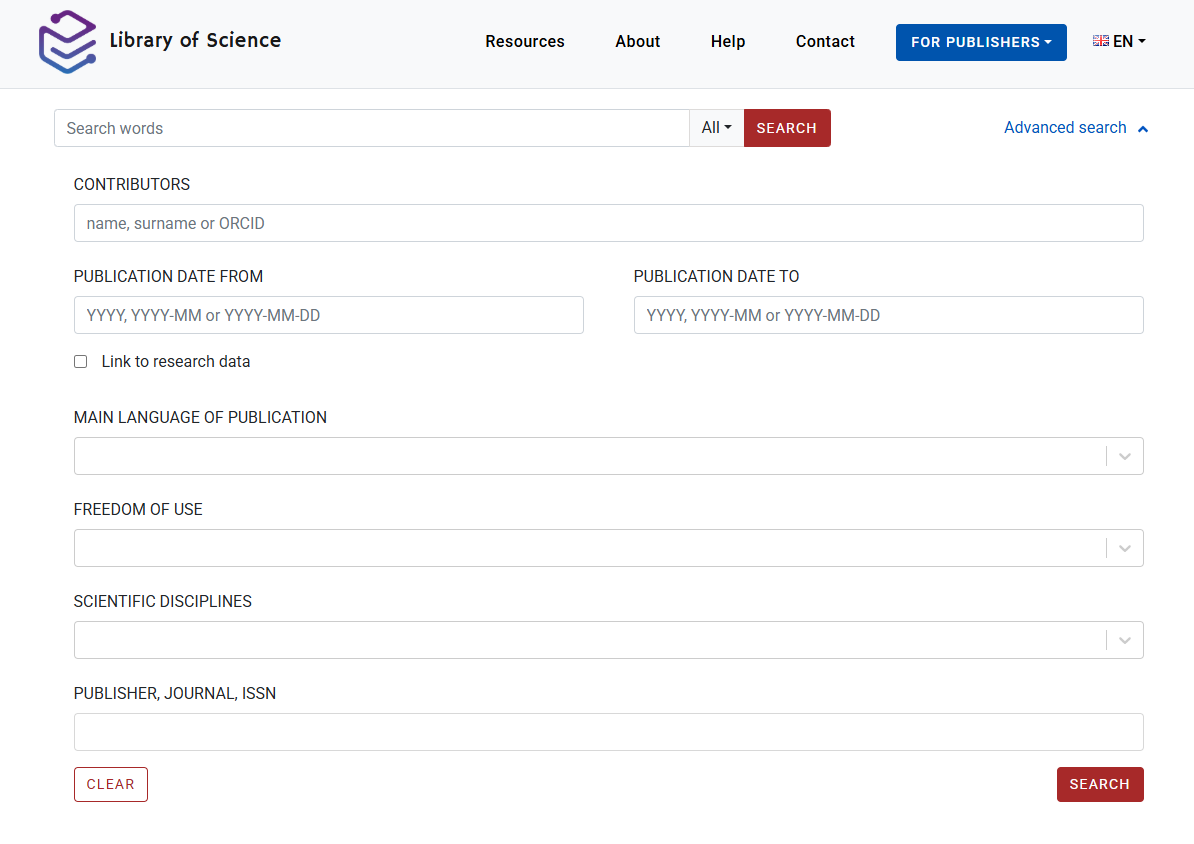Screen dimensions: 1194x844
Task: Select Help in the top navigation
Action: click(728, 42)
